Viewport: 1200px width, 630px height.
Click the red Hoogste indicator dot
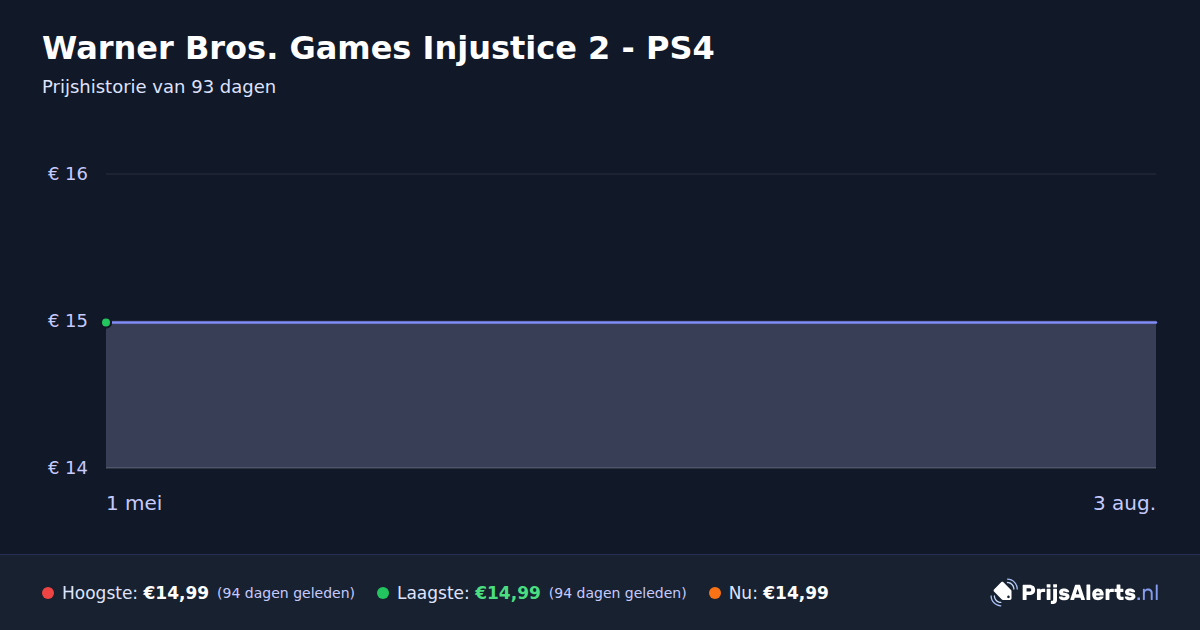coord(48,593)
